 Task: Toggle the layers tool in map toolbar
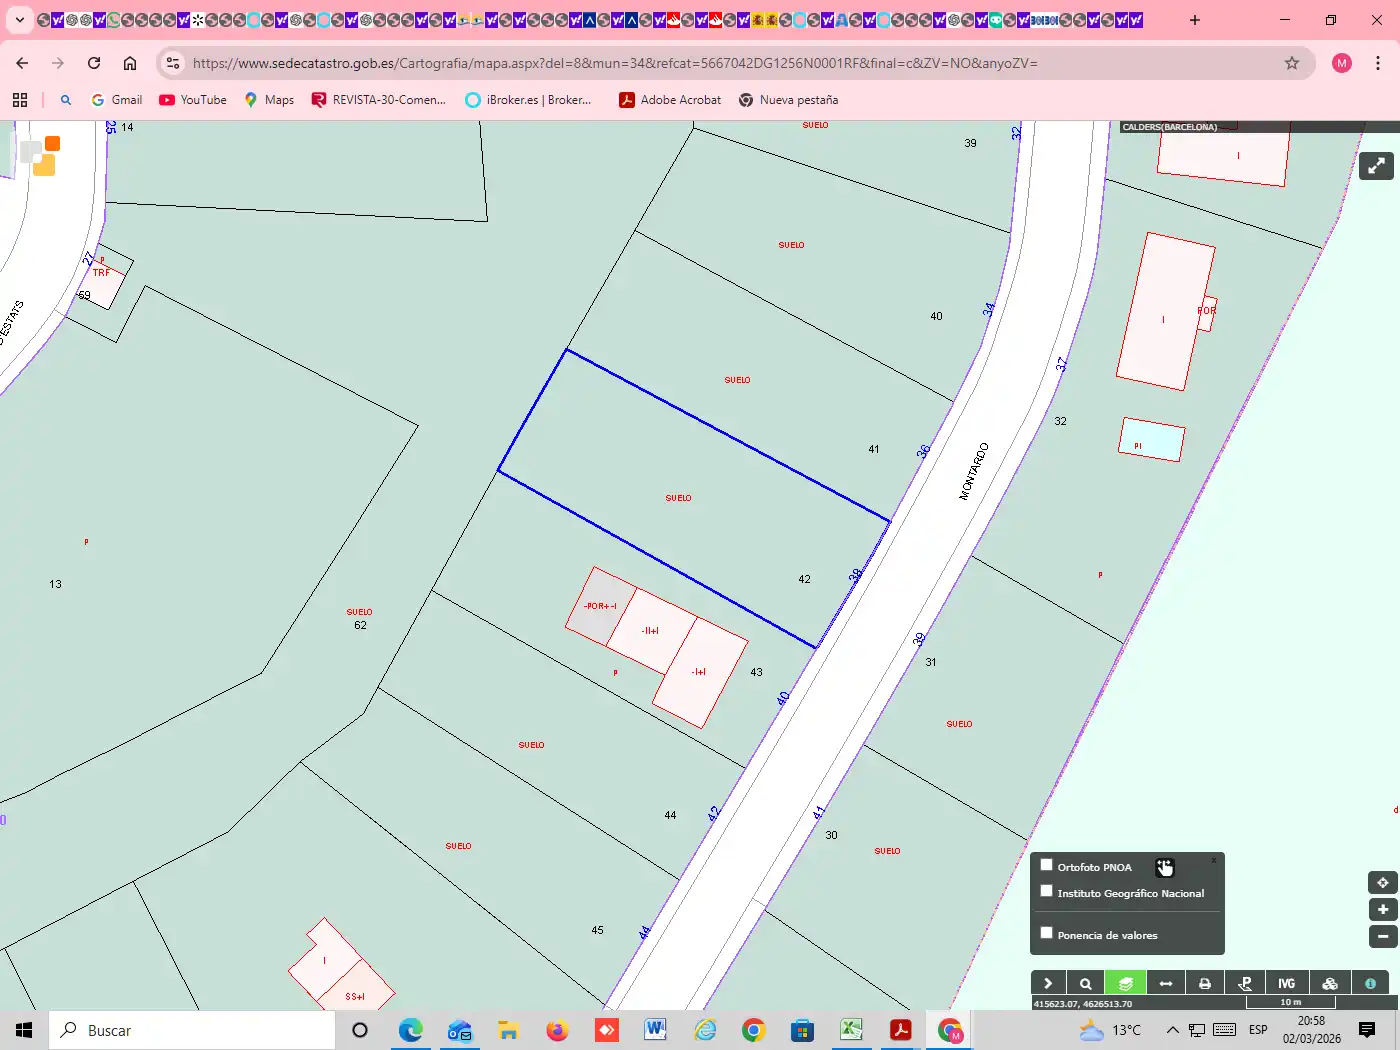[1125, 984]
